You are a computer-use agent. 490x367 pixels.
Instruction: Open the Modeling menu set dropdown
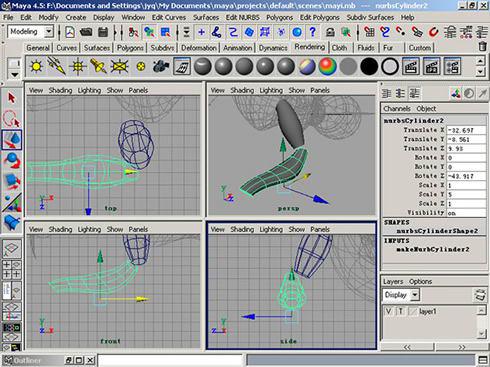pos(49,32)
